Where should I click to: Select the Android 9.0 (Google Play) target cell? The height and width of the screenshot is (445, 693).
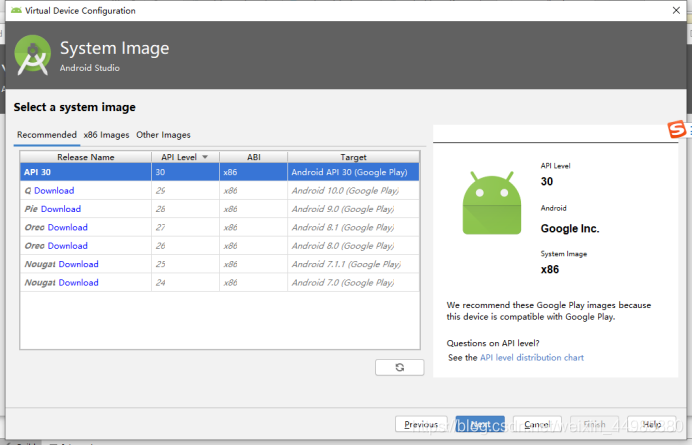(x=353, y=209)
